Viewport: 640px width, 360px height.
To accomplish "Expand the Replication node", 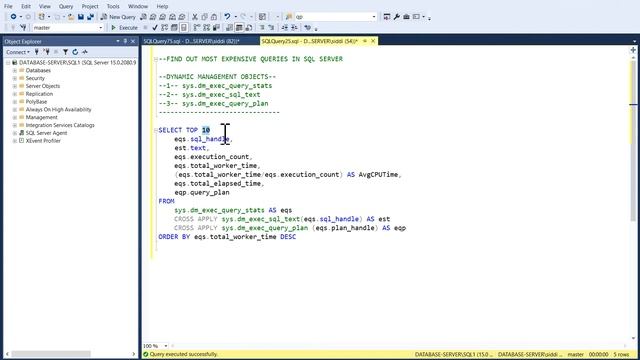I will coord(15,94).
